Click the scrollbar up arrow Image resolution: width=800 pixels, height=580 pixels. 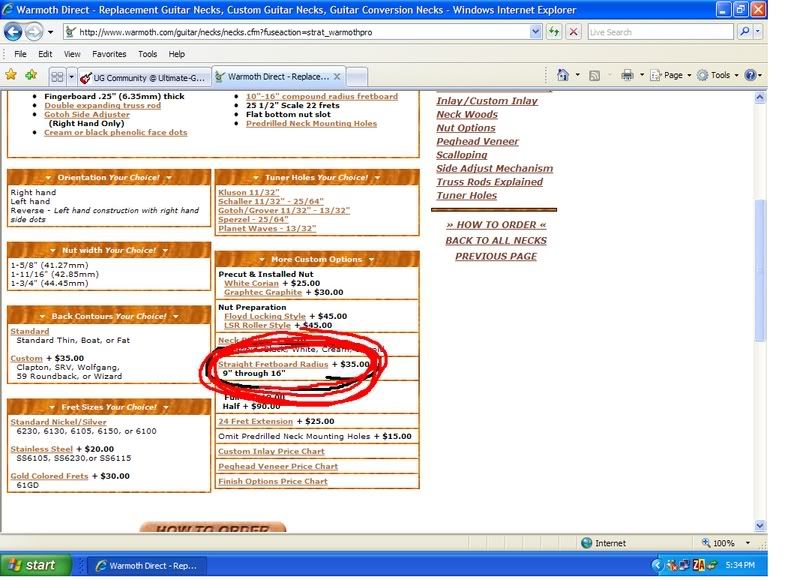pyautogui.click(x=760, y=97)
